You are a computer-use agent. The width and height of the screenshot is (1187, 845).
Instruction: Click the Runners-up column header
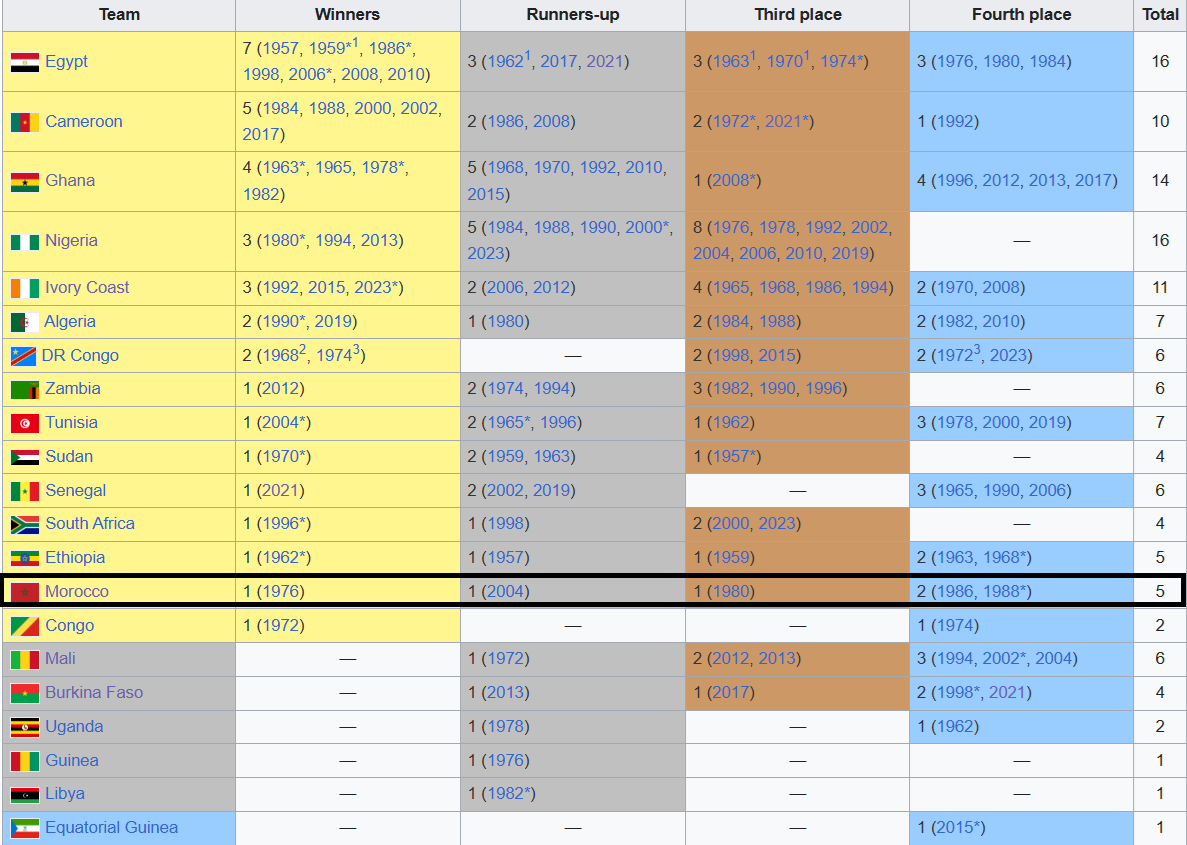coord(573,14)
